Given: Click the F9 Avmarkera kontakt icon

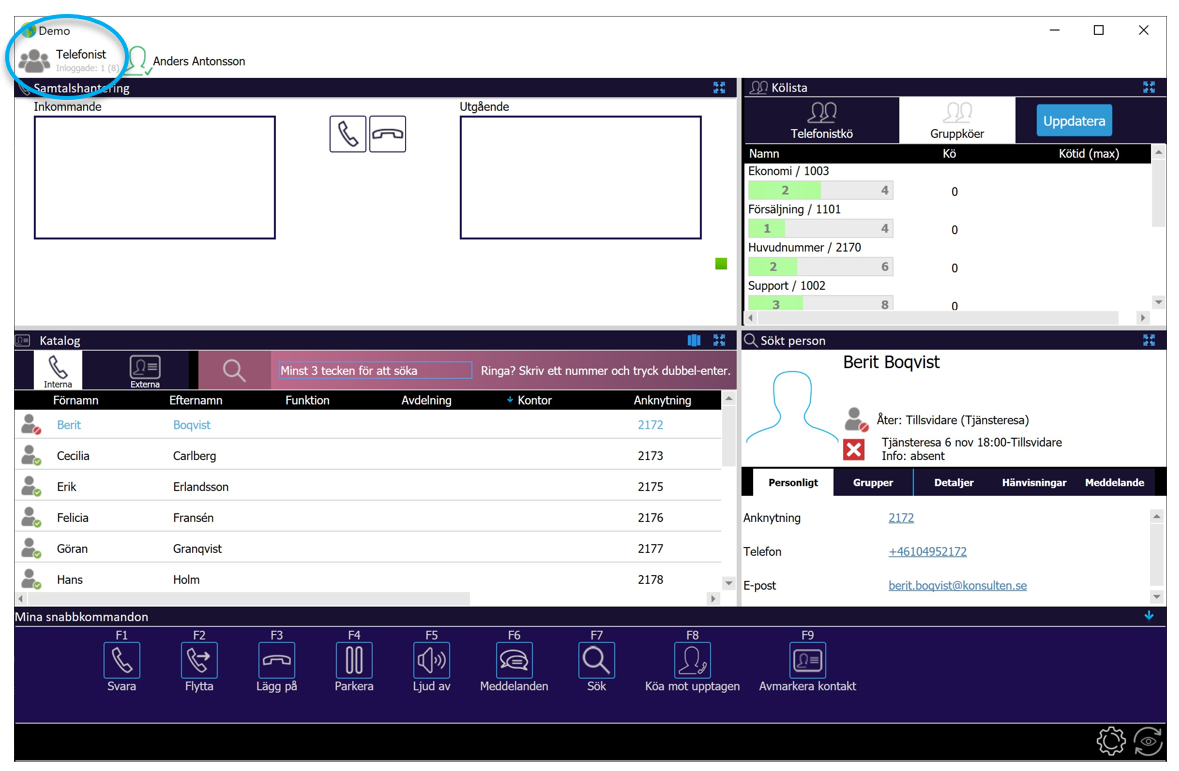Looking at the screenshot, I should [808, 660].
